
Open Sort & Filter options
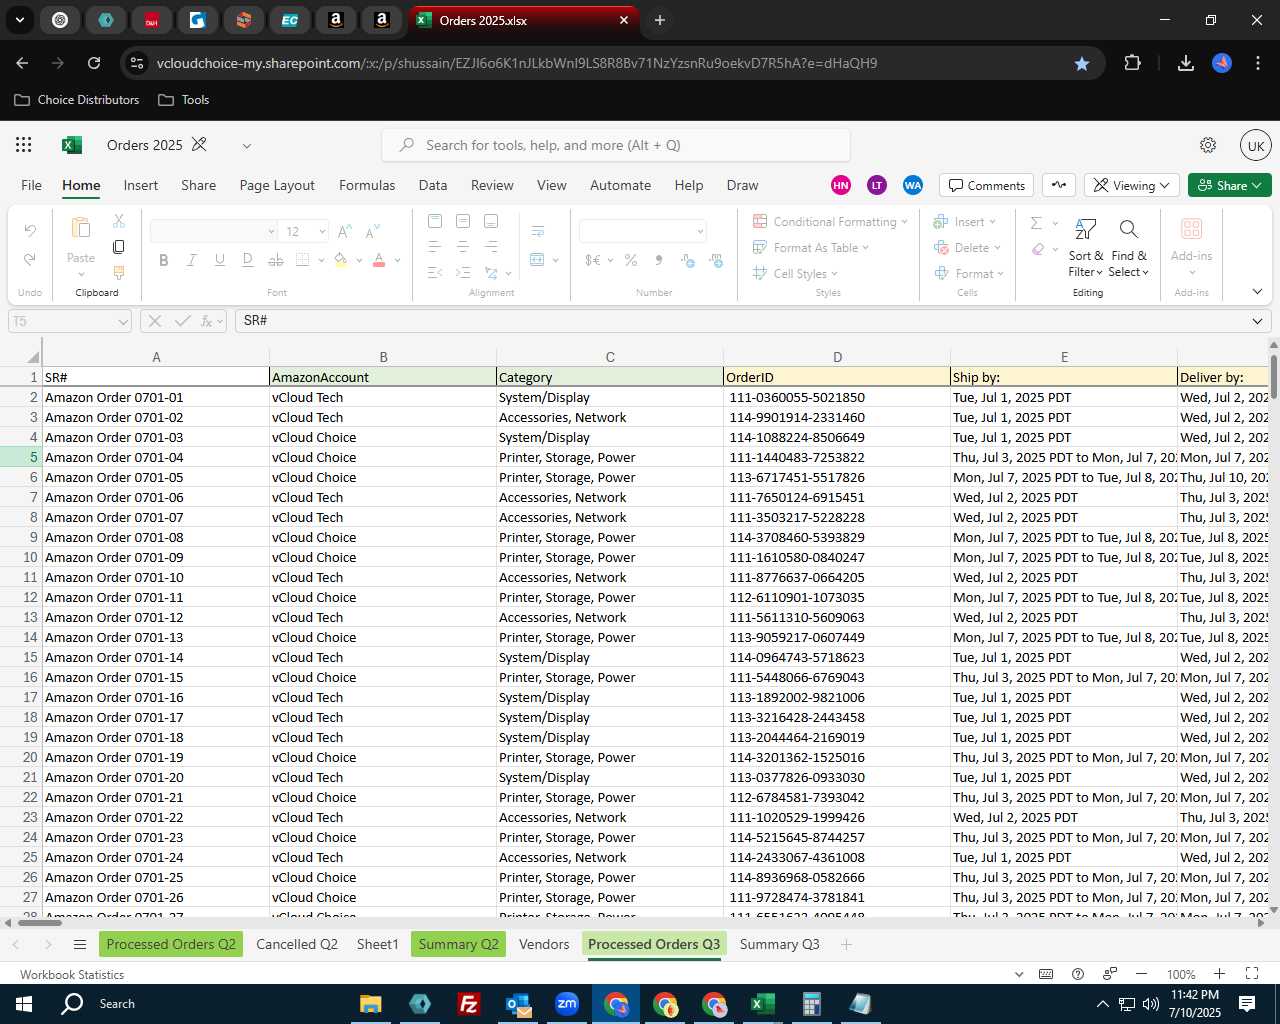click(1085, 248)
